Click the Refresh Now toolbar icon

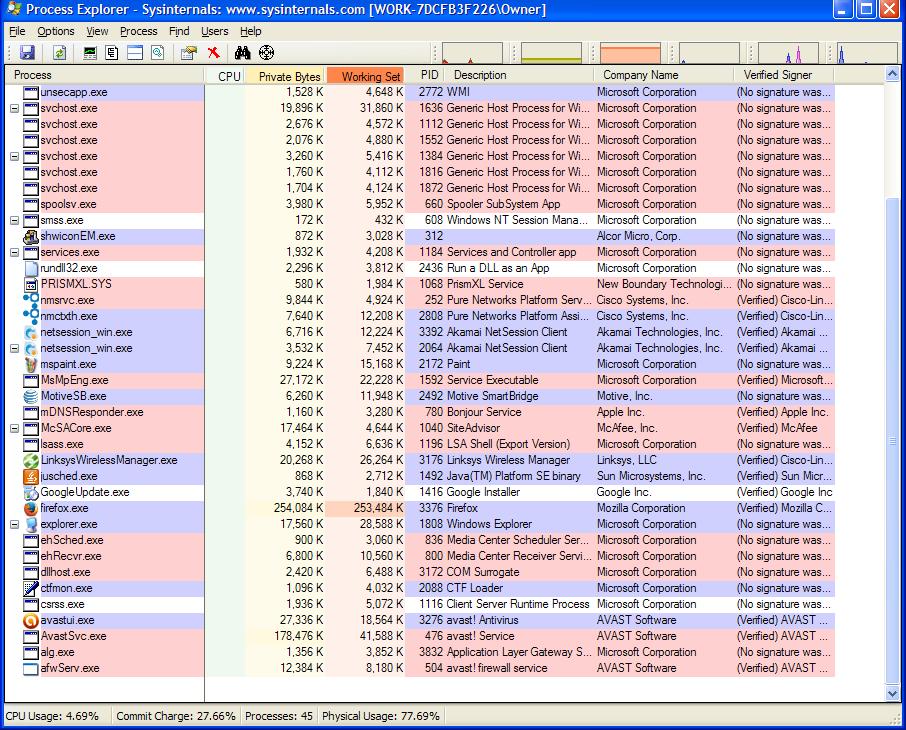[60, 53]
